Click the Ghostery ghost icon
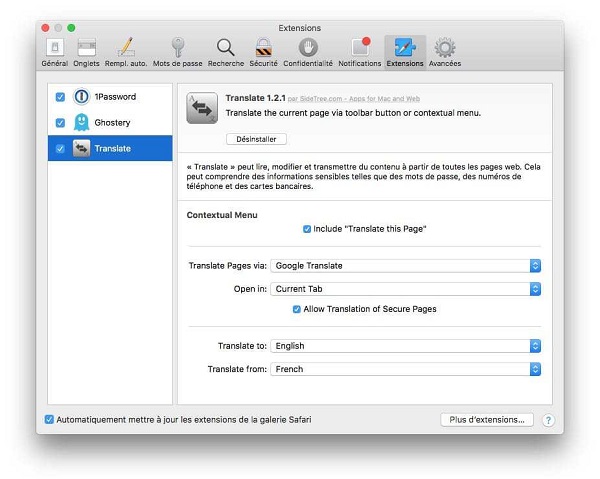The width and height of the screenshot is (600, 479). pos(81,122)
